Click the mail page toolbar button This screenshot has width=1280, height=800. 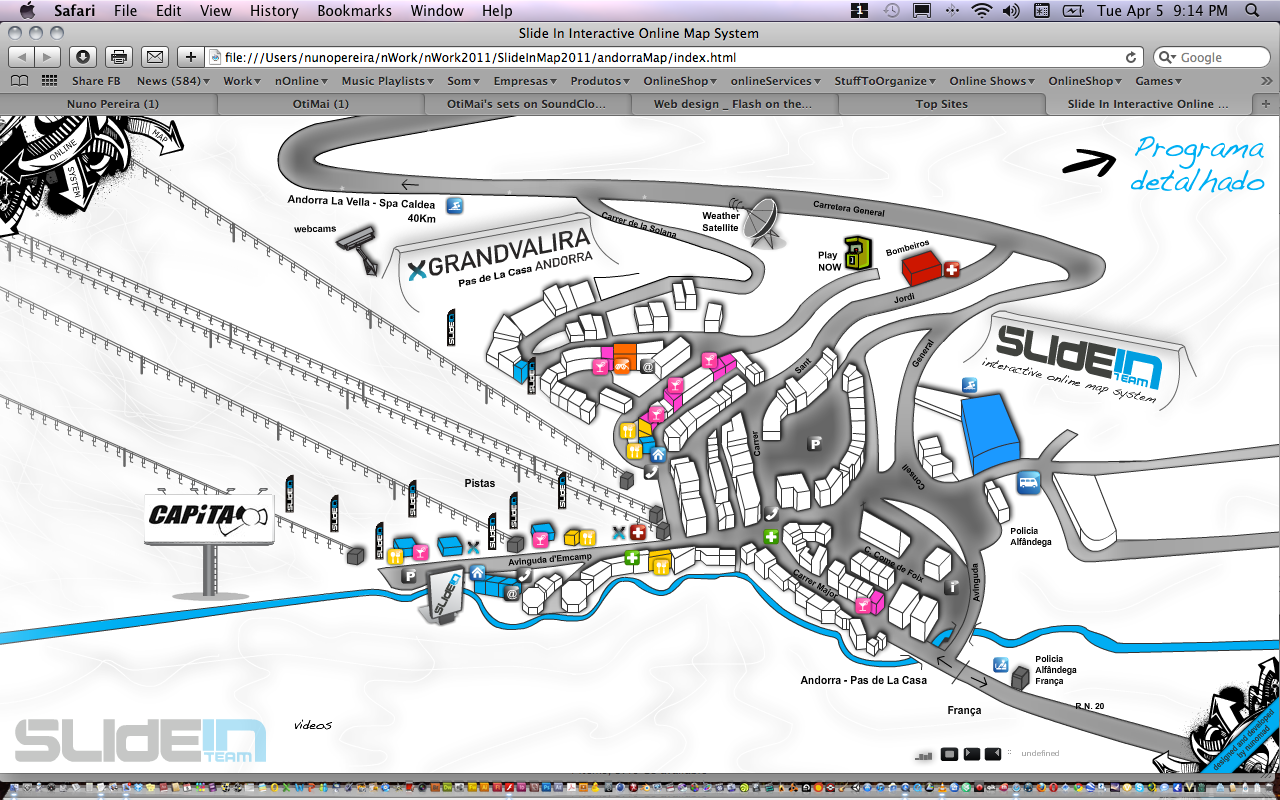[x=155, y=57]
